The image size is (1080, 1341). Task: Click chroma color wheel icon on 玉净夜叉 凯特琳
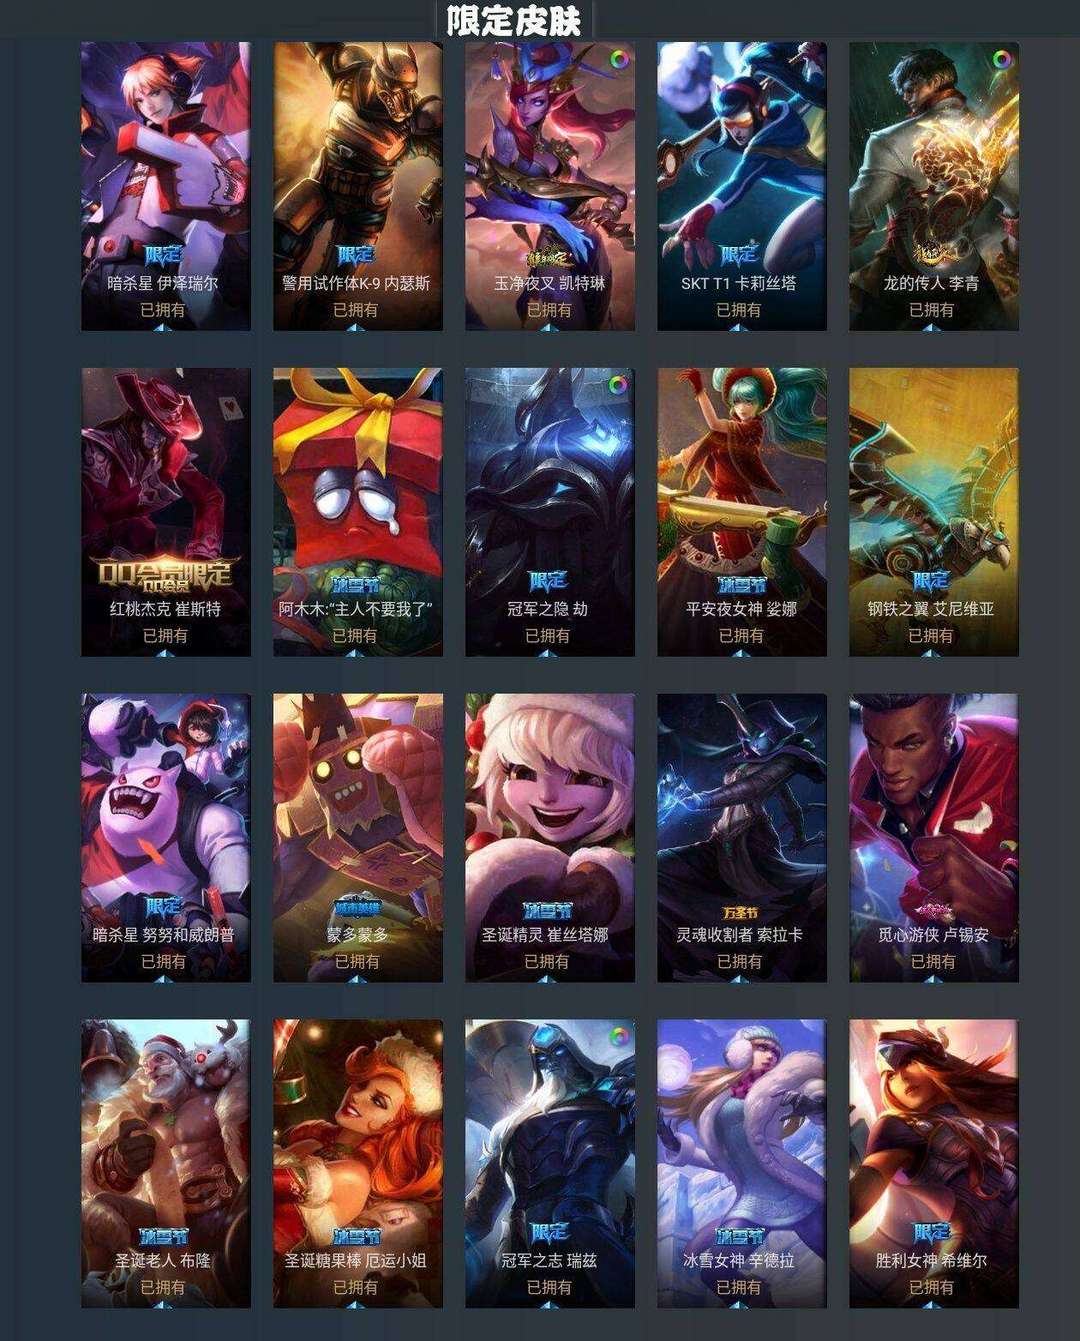tap(619, 59)
